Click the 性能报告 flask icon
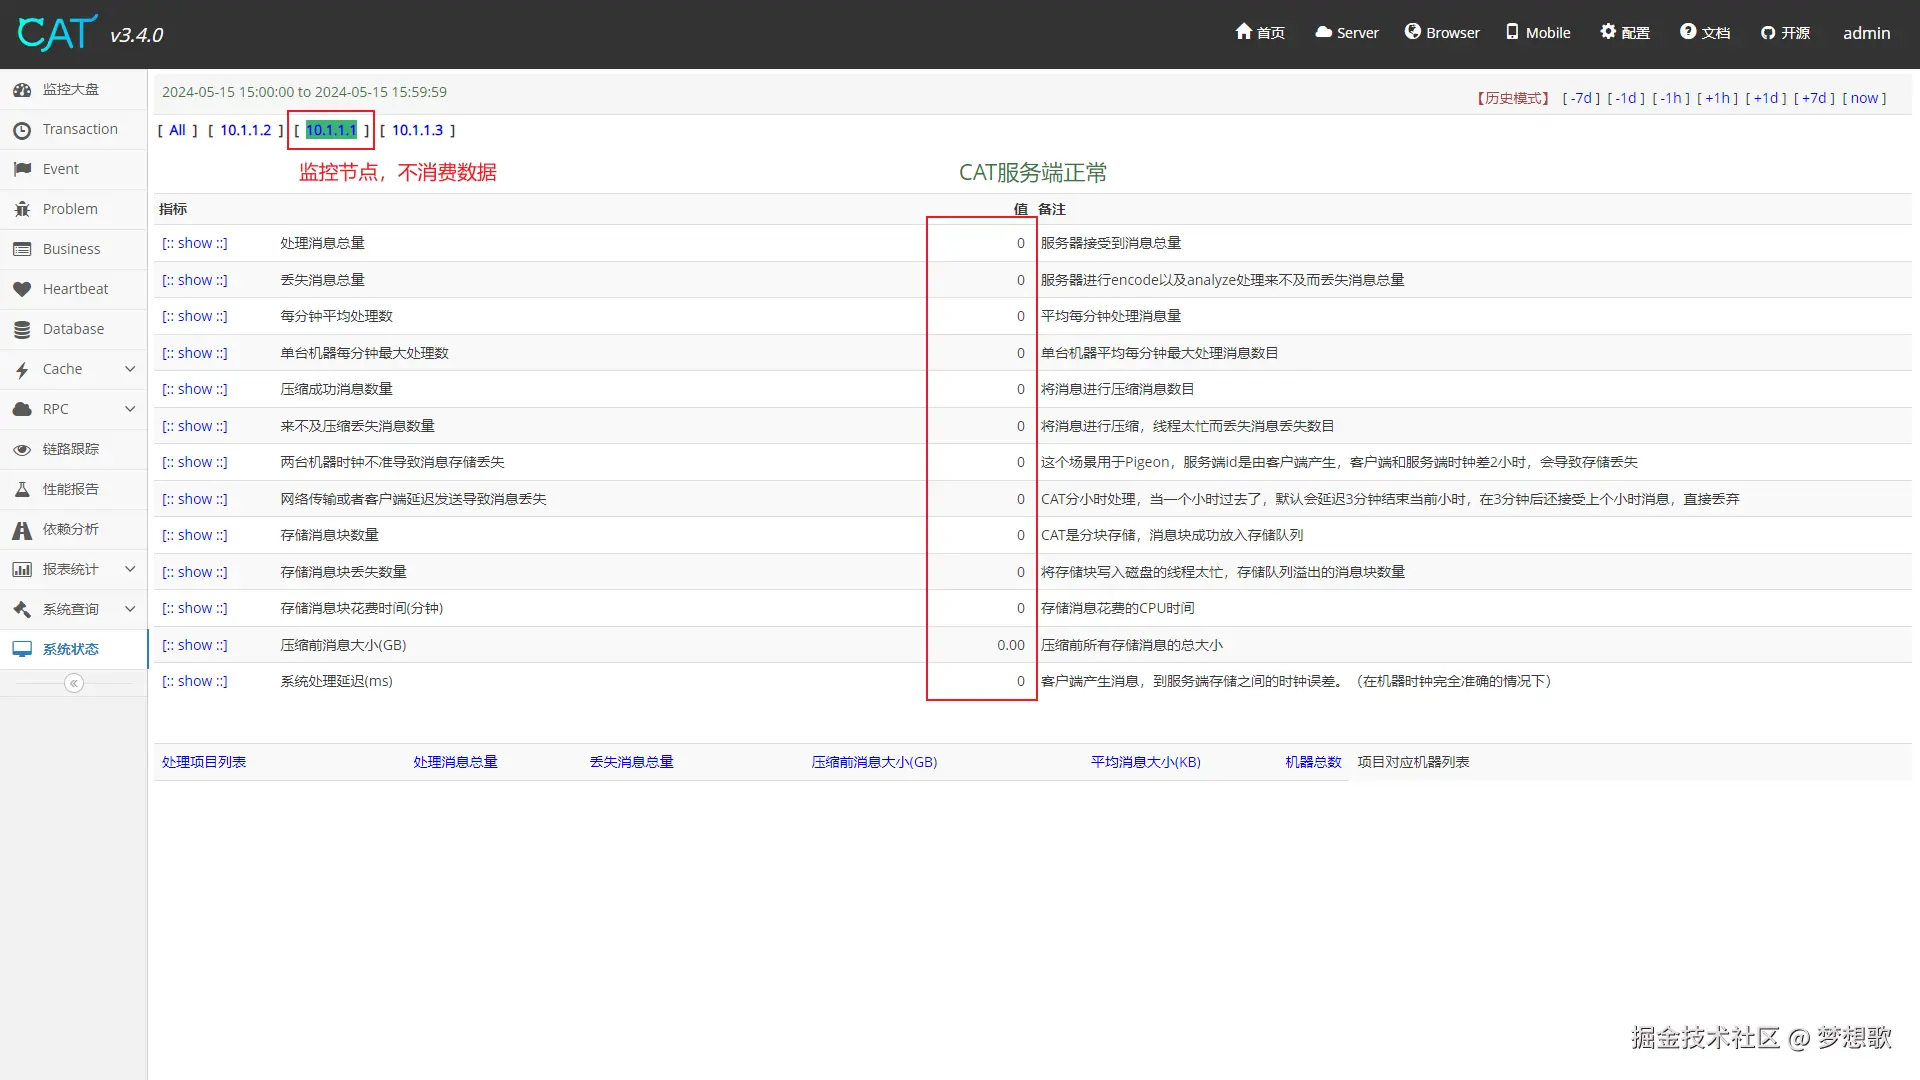 point(22,489)
